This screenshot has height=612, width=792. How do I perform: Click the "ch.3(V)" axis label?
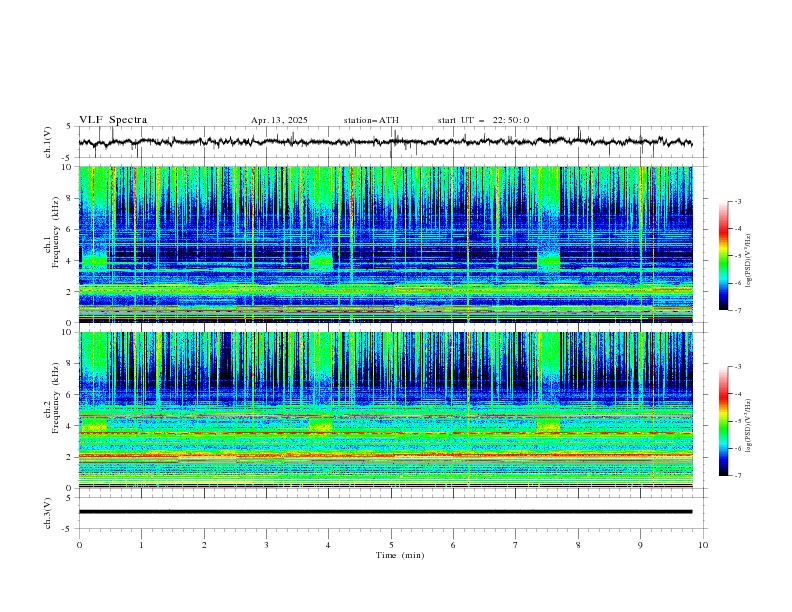48,513
